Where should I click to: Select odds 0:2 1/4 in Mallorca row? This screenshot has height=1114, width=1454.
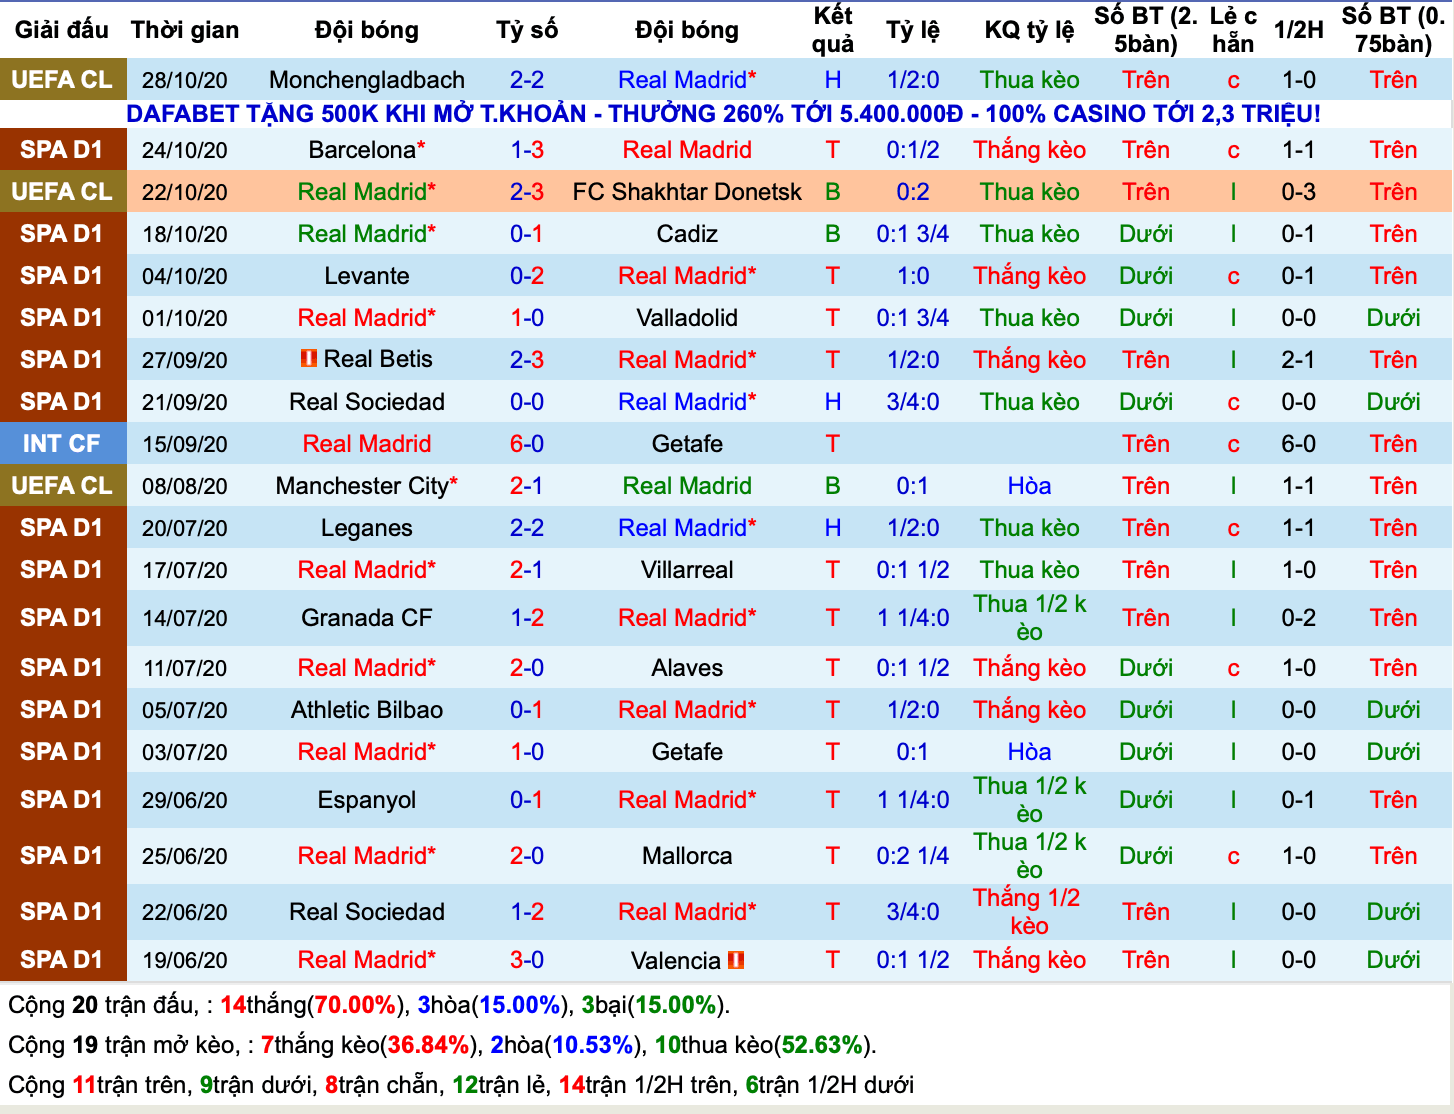click(x=913, y=856)
